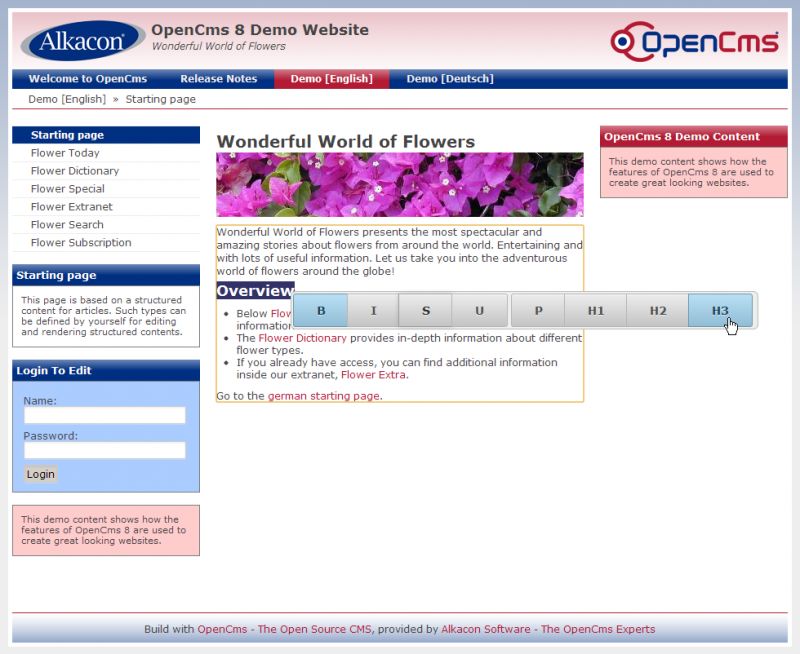Toggle strikethrough with S button
This screenshot has width=800, height=654.
click(426, 310)
